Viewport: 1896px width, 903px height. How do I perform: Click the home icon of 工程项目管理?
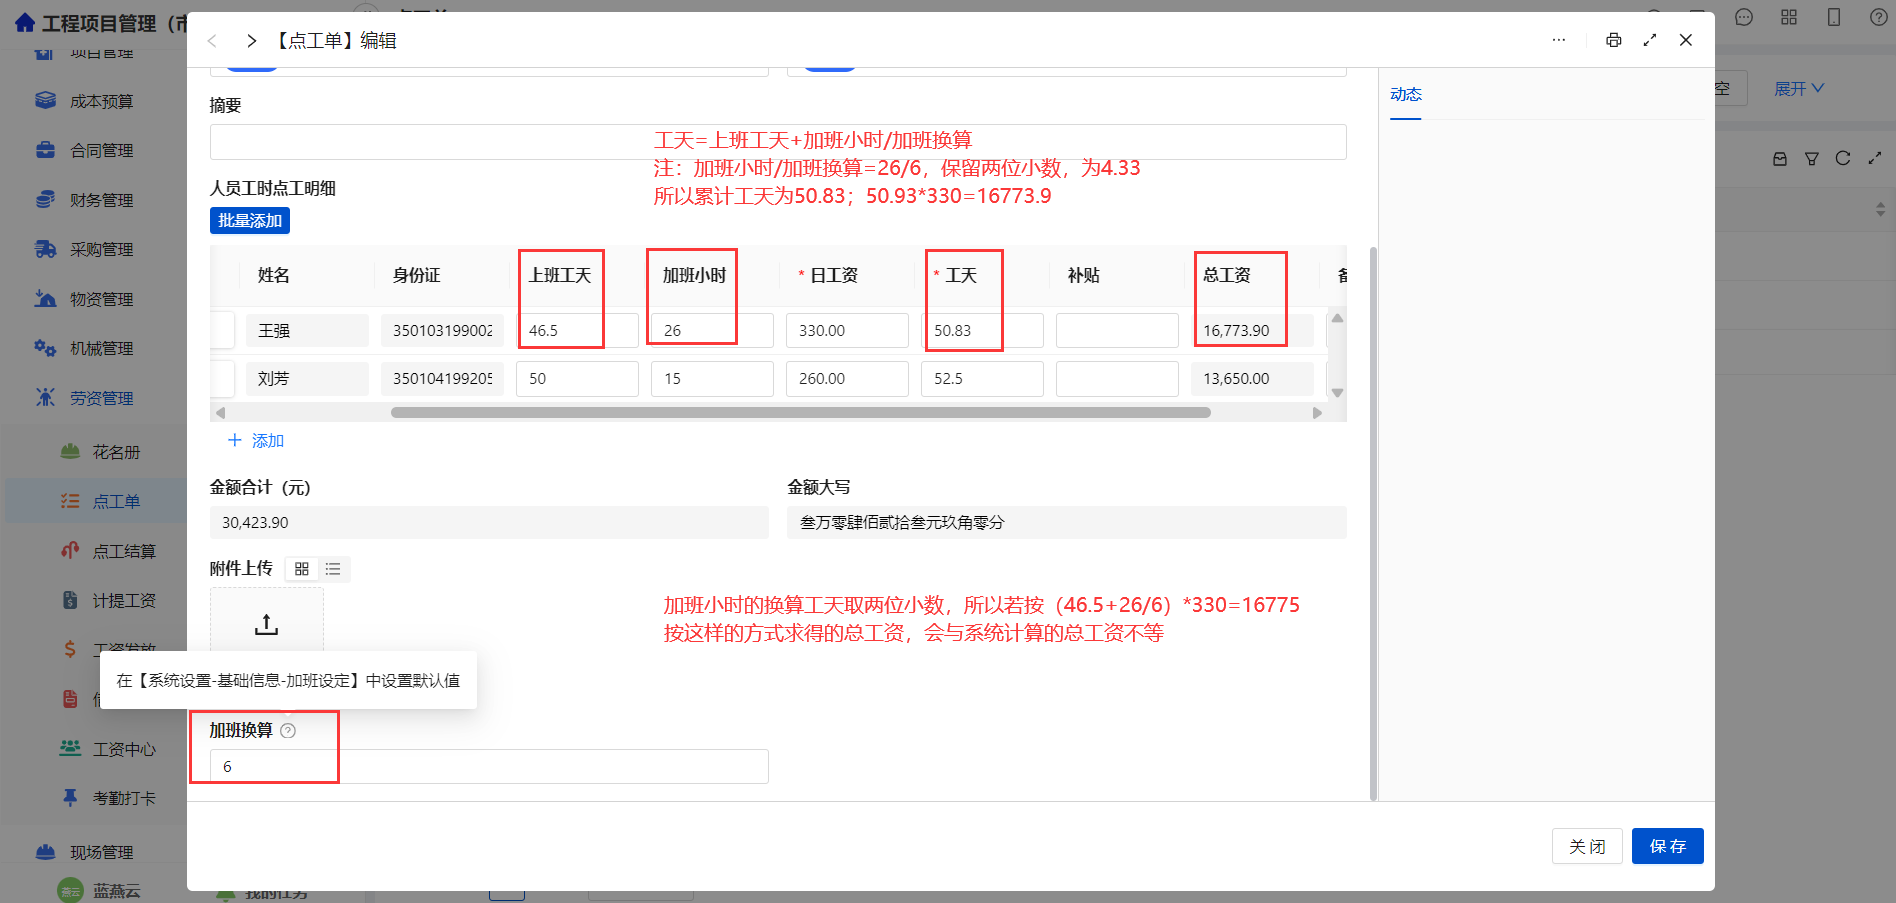[x=25, y=23]
